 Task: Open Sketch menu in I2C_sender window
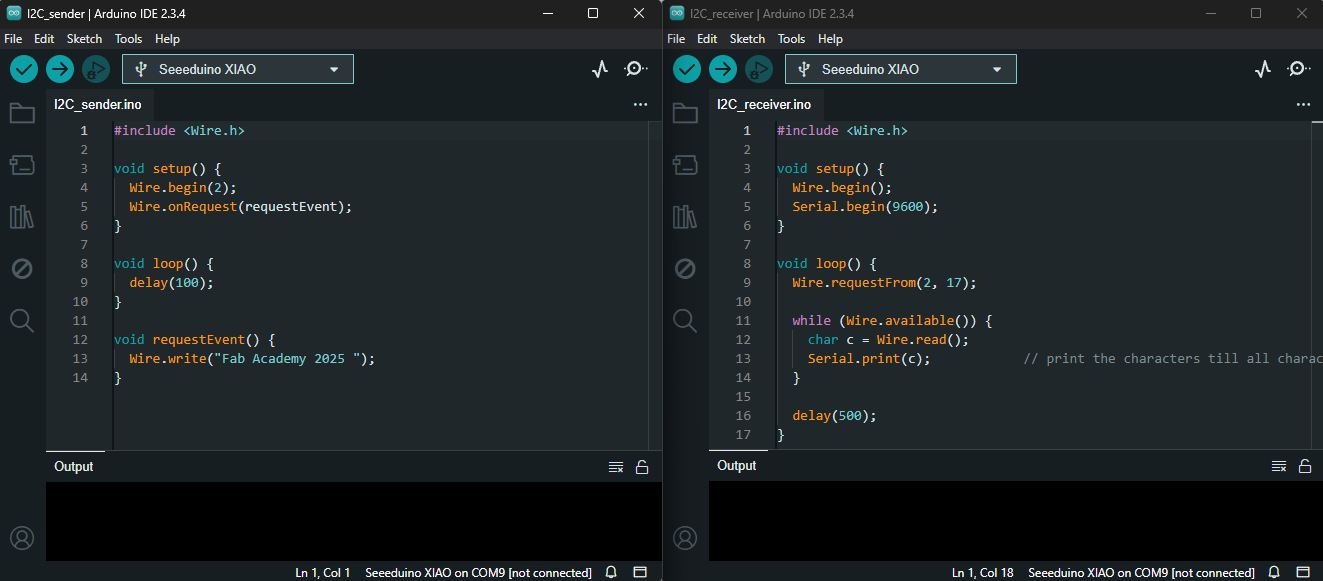[84, 39]
